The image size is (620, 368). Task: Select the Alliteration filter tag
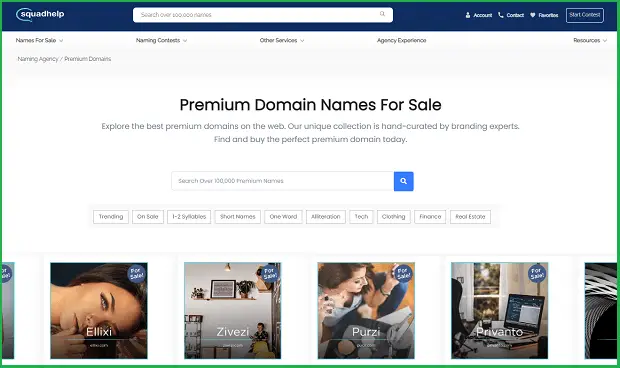(326, 217)
